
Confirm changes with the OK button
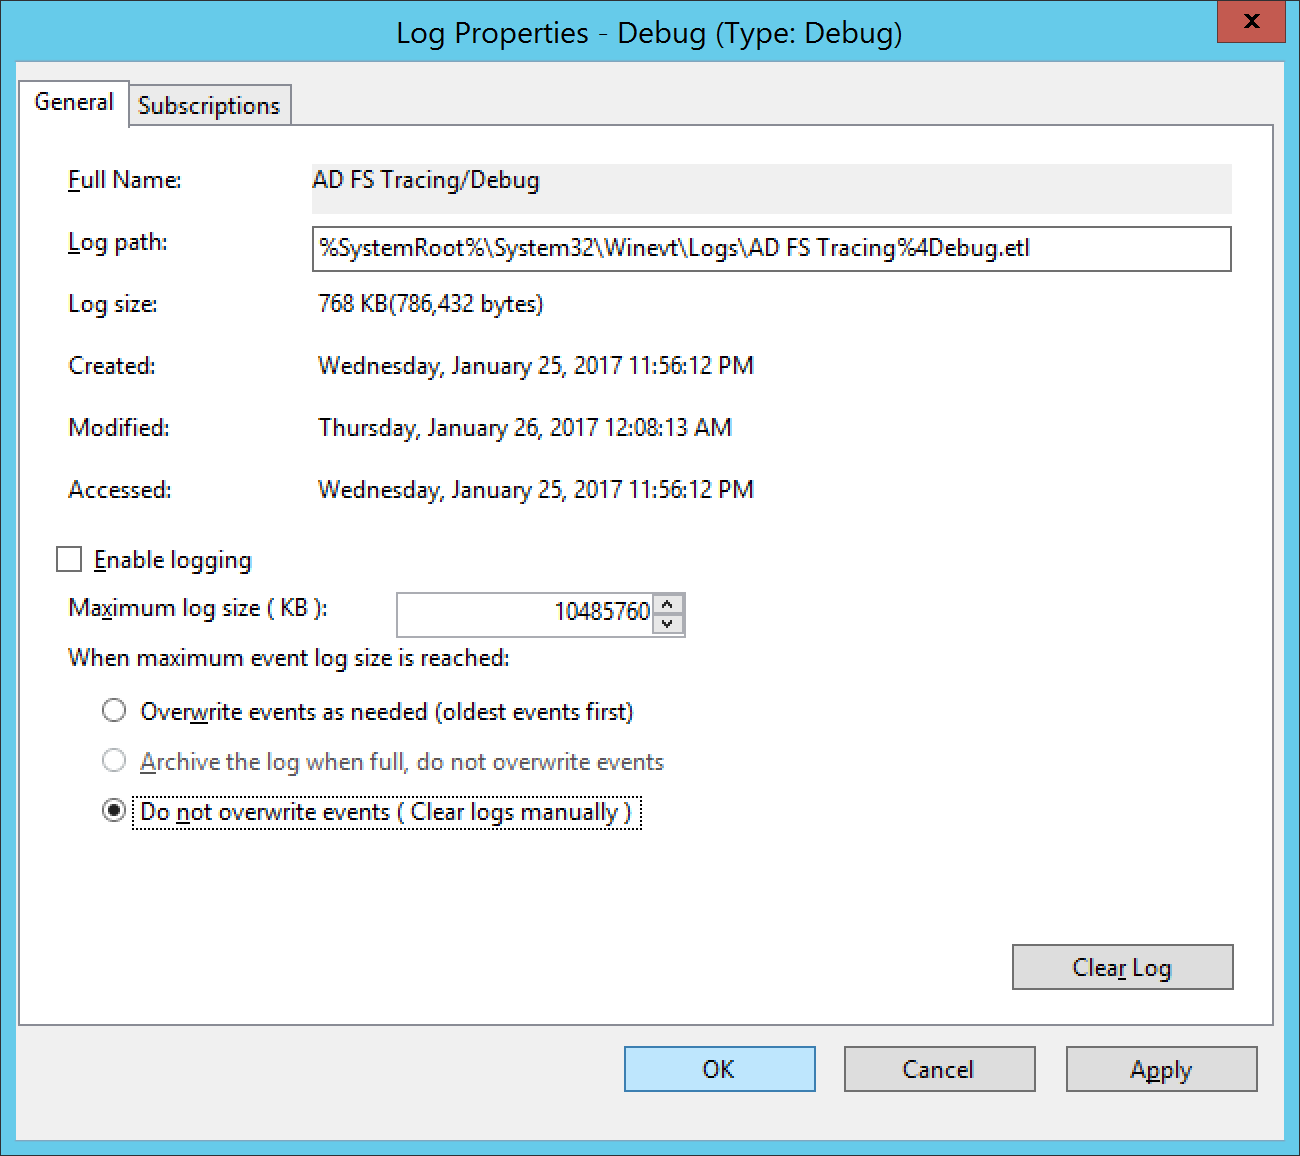pyautogui.click(x=719, y=1069)
